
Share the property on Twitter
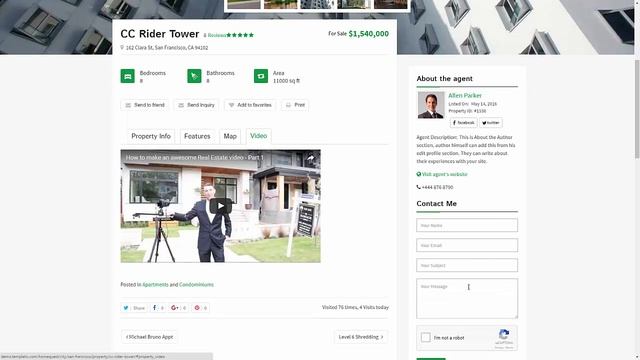click(x=134, y=308)
